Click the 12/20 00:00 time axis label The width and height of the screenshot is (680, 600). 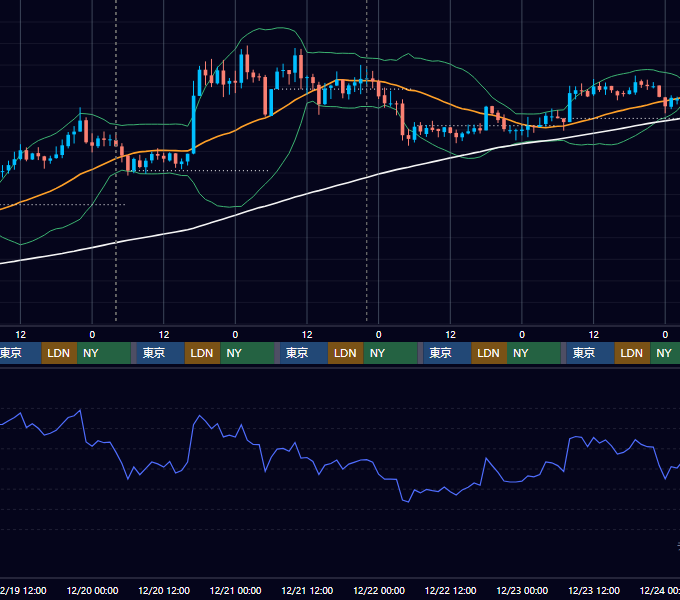click(x=92, y=590)
